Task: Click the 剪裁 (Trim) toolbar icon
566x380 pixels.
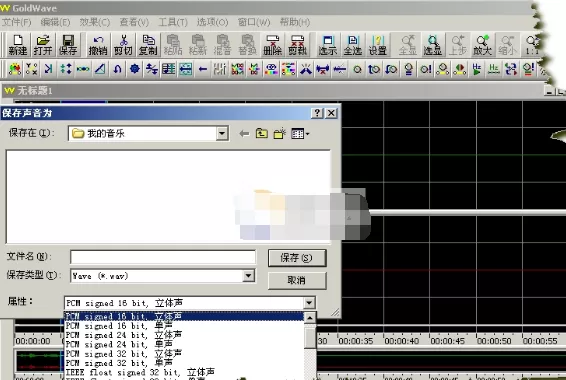Action: tap(297, 45)
